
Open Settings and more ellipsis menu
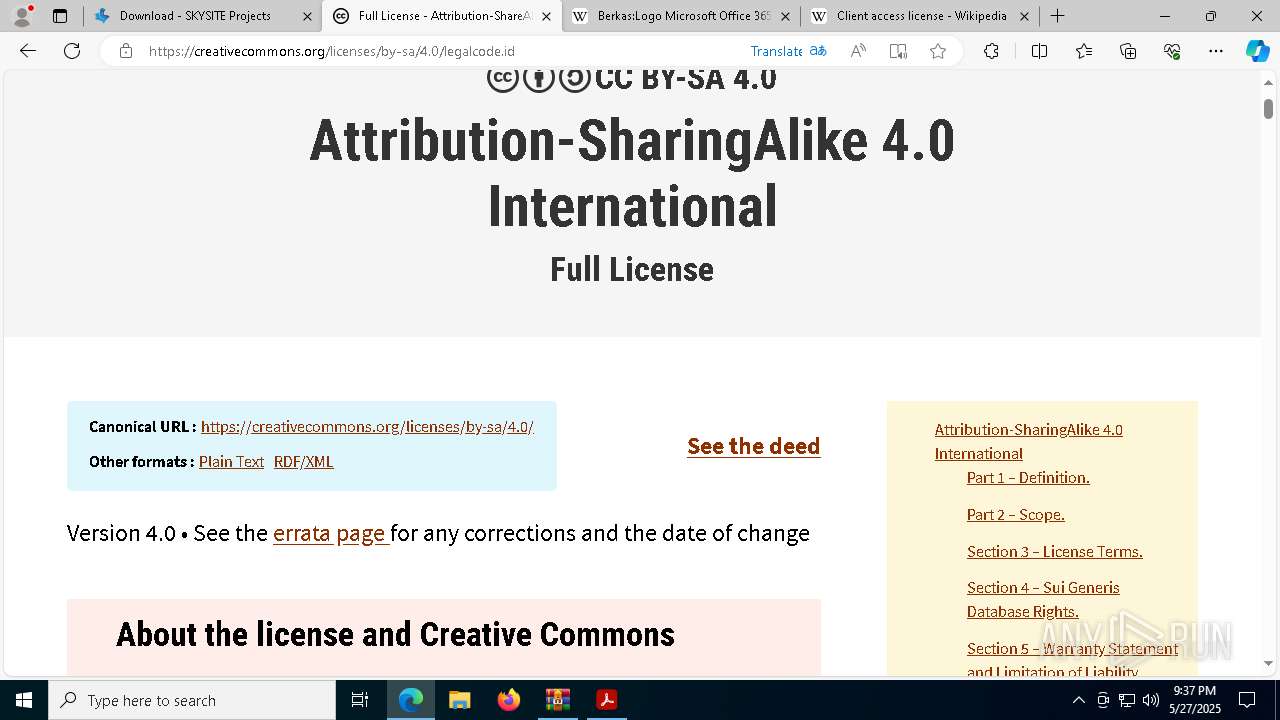1216,51
